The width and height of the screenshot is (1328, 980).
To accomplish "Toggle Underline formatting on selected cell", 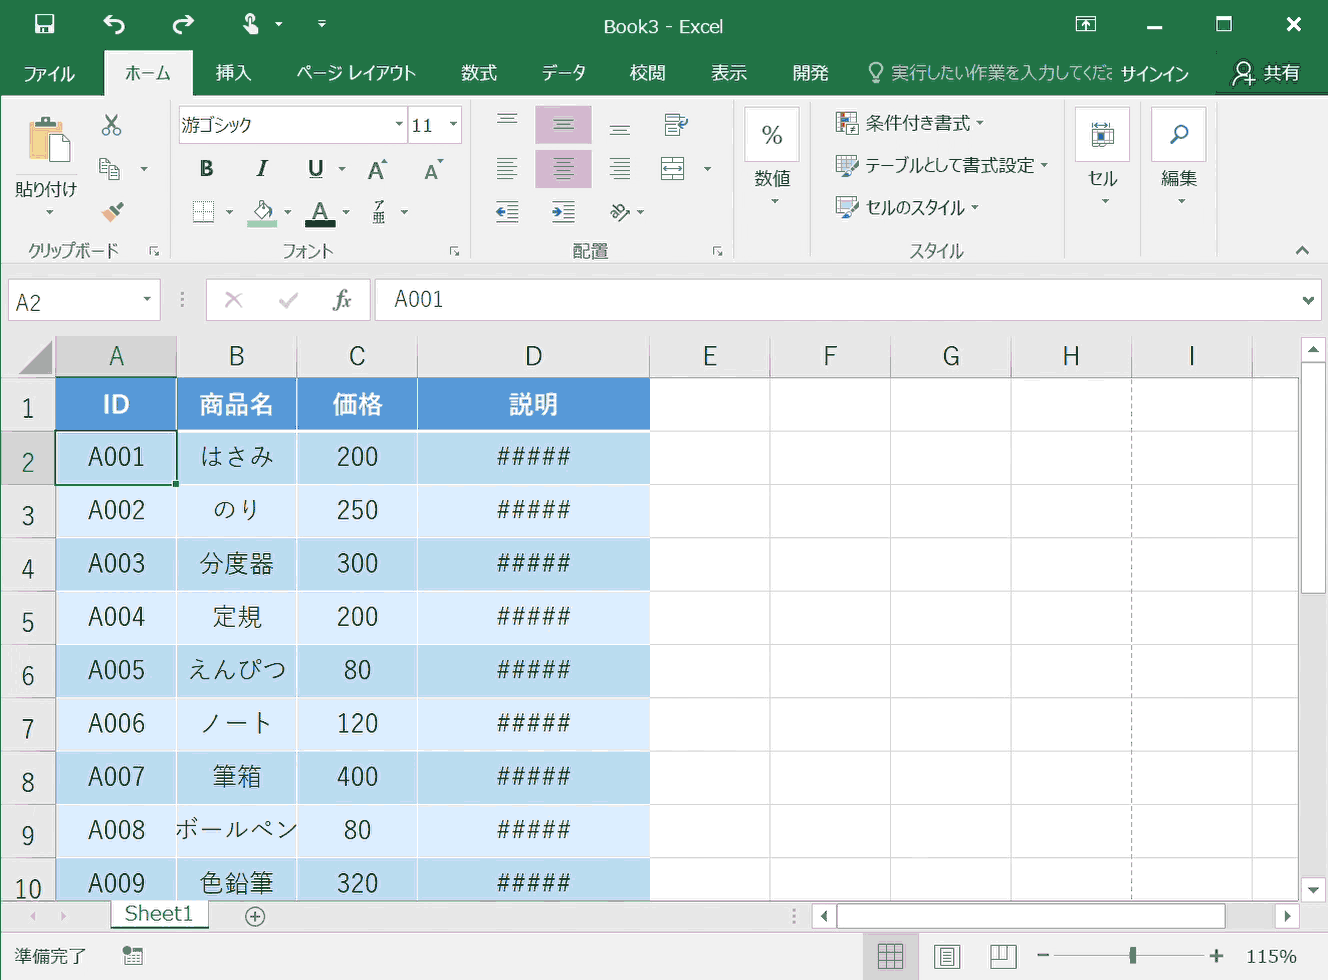I will pos(313,168).
